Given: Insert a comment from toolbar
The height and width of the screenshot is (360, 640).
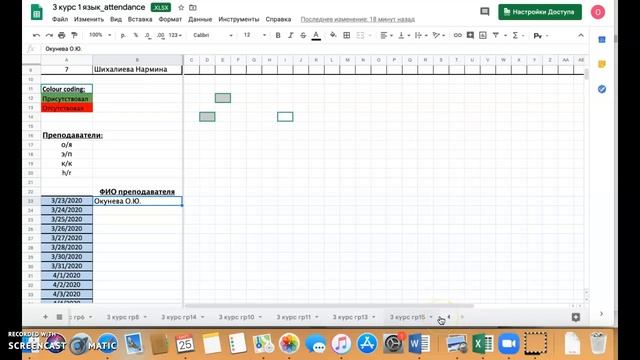Looking at the screenshot, I should [470, 36].
